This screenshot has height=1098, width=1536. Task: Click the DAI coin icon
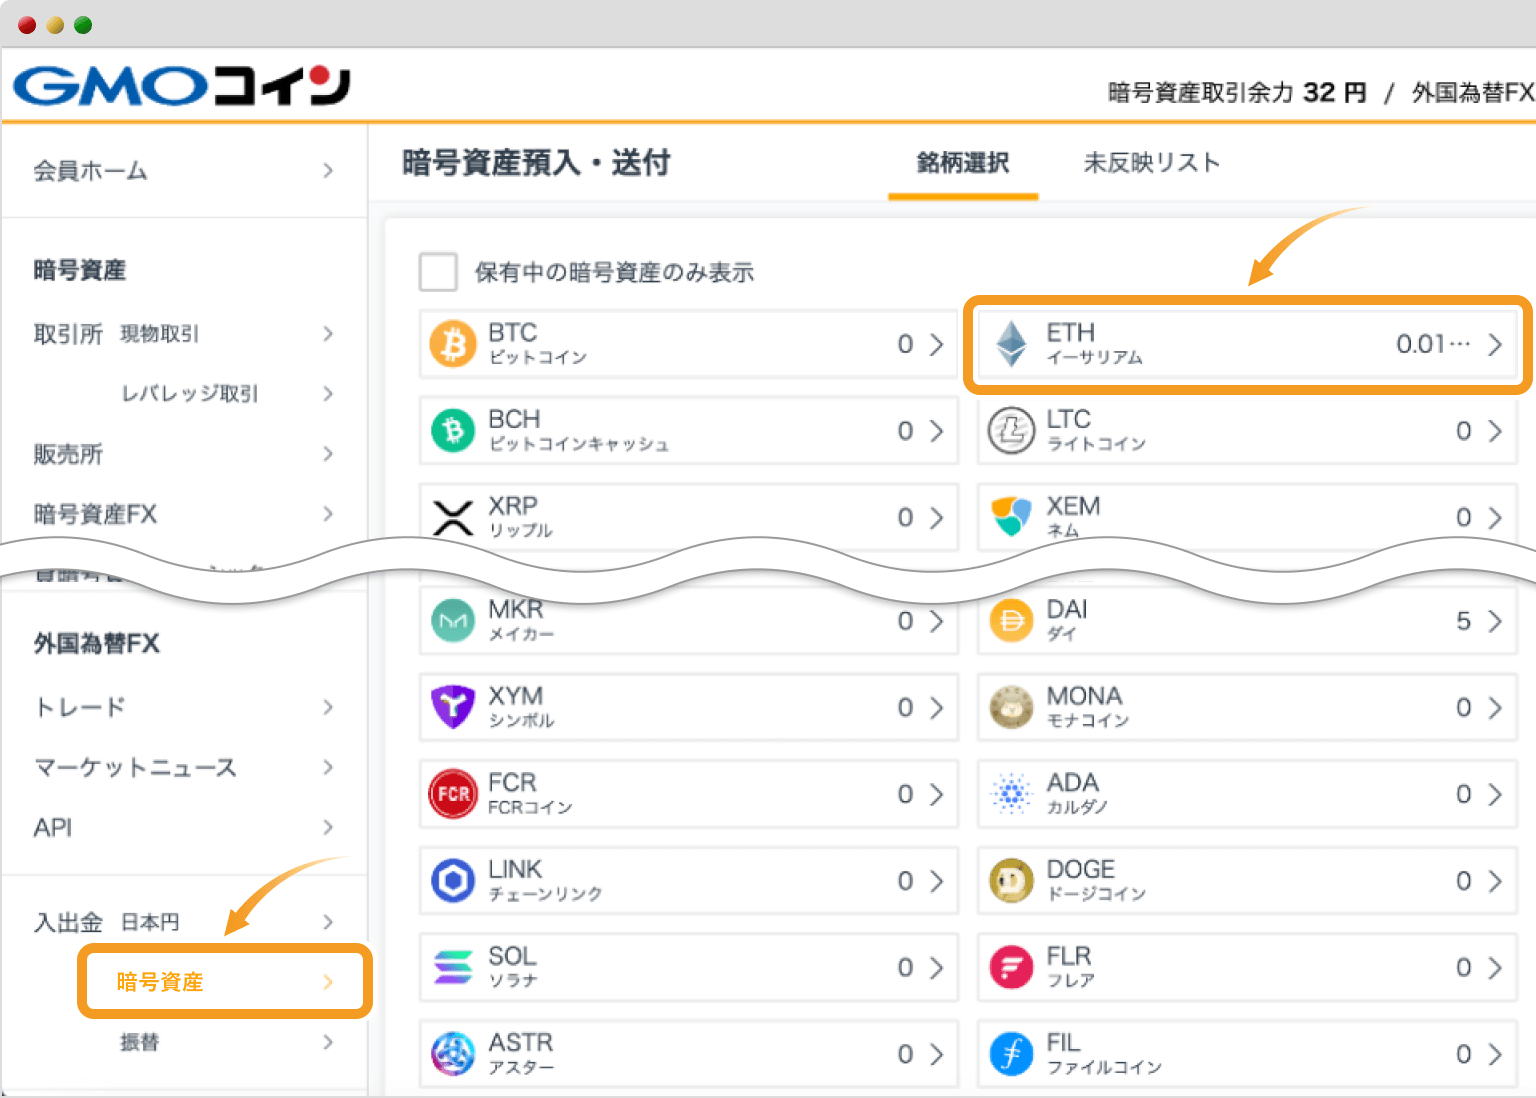(1011, 621)
